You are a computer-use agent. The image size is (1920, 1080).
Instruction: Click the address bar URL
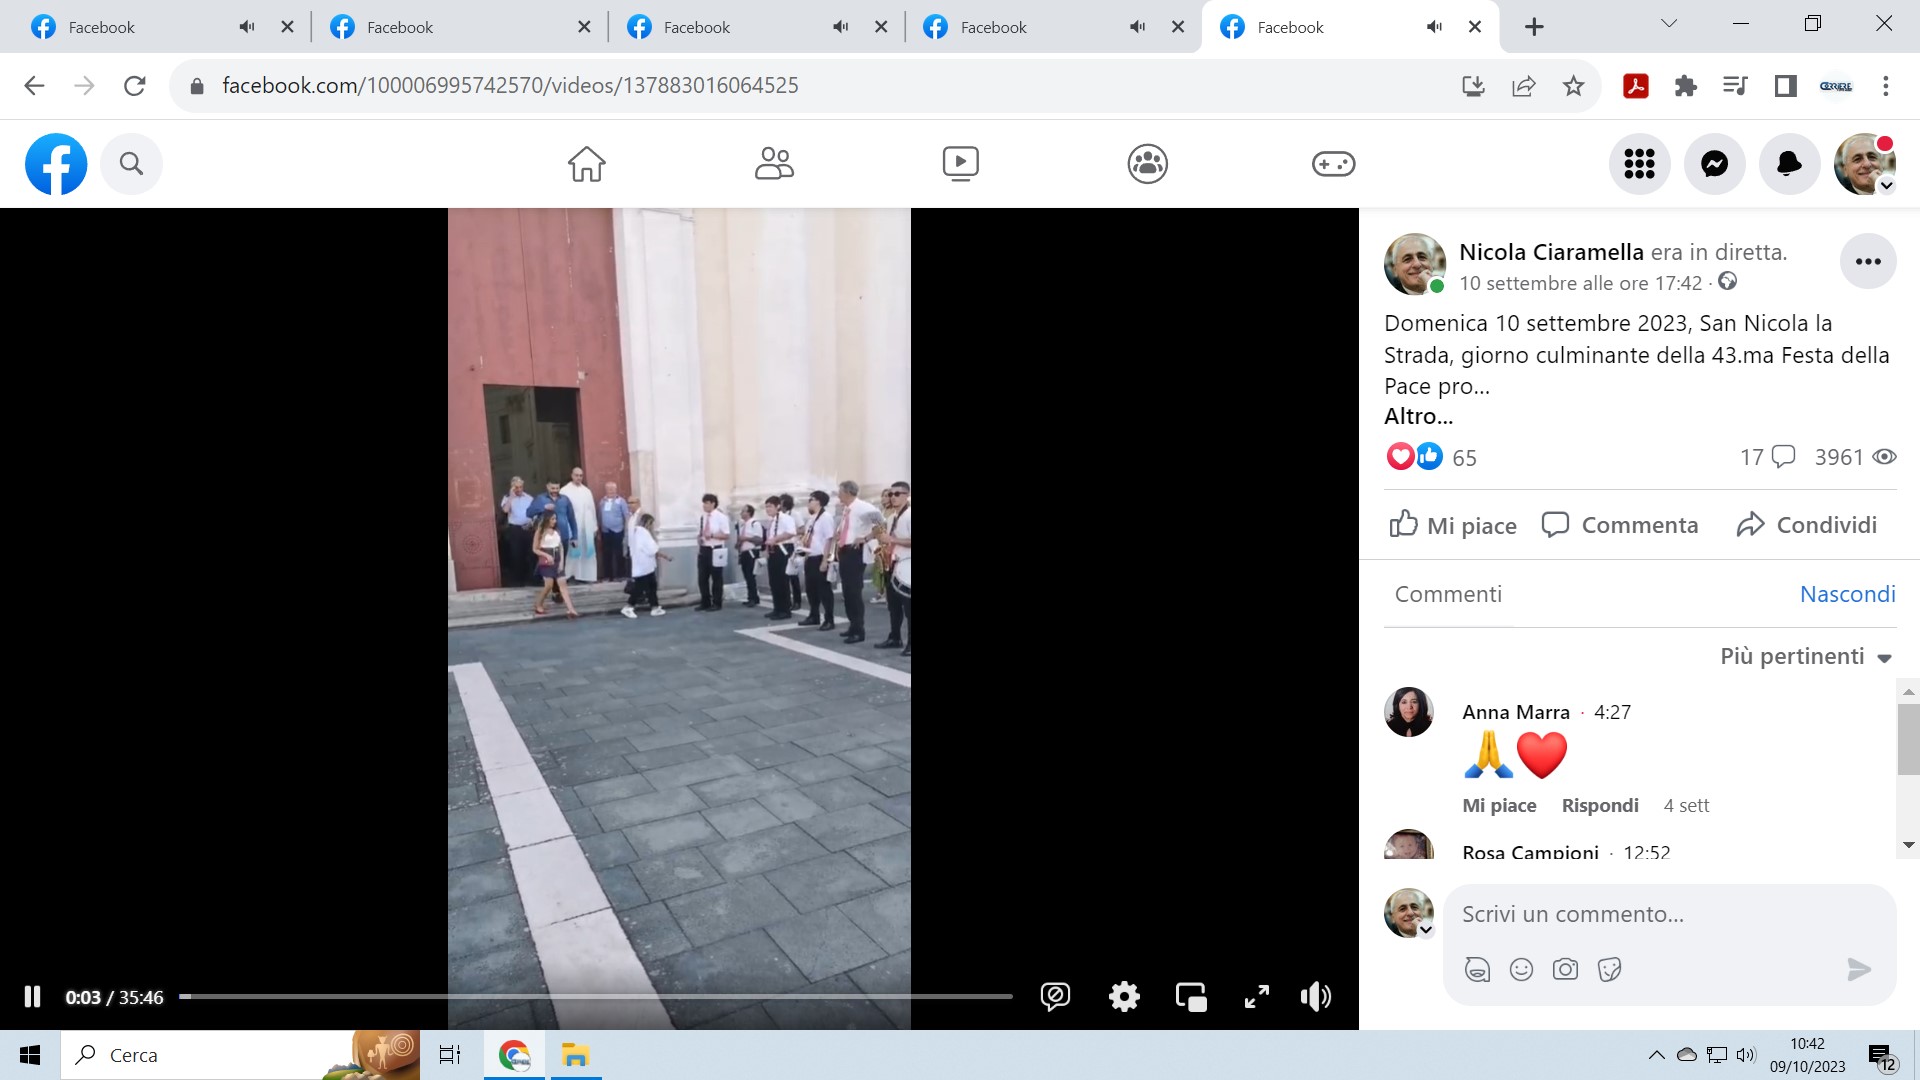510,86
